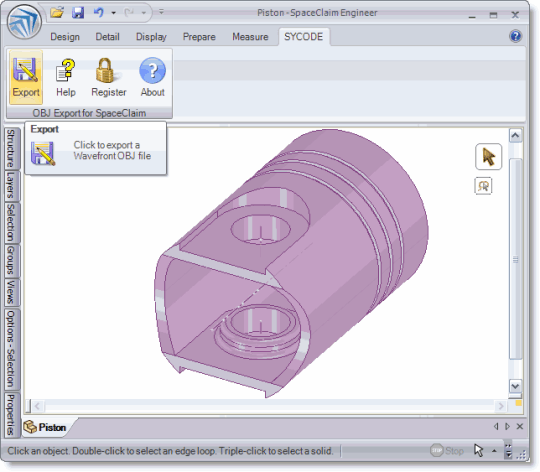
Task: Click the Open folder icon in quick access
Action: 57,13
